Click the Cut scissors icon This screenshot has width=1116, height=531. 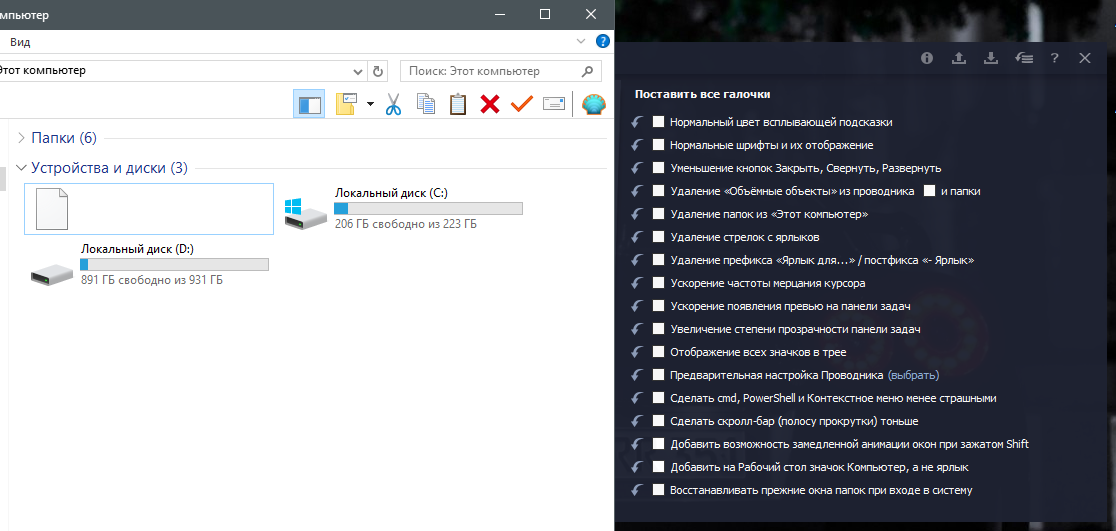[394, 104]
